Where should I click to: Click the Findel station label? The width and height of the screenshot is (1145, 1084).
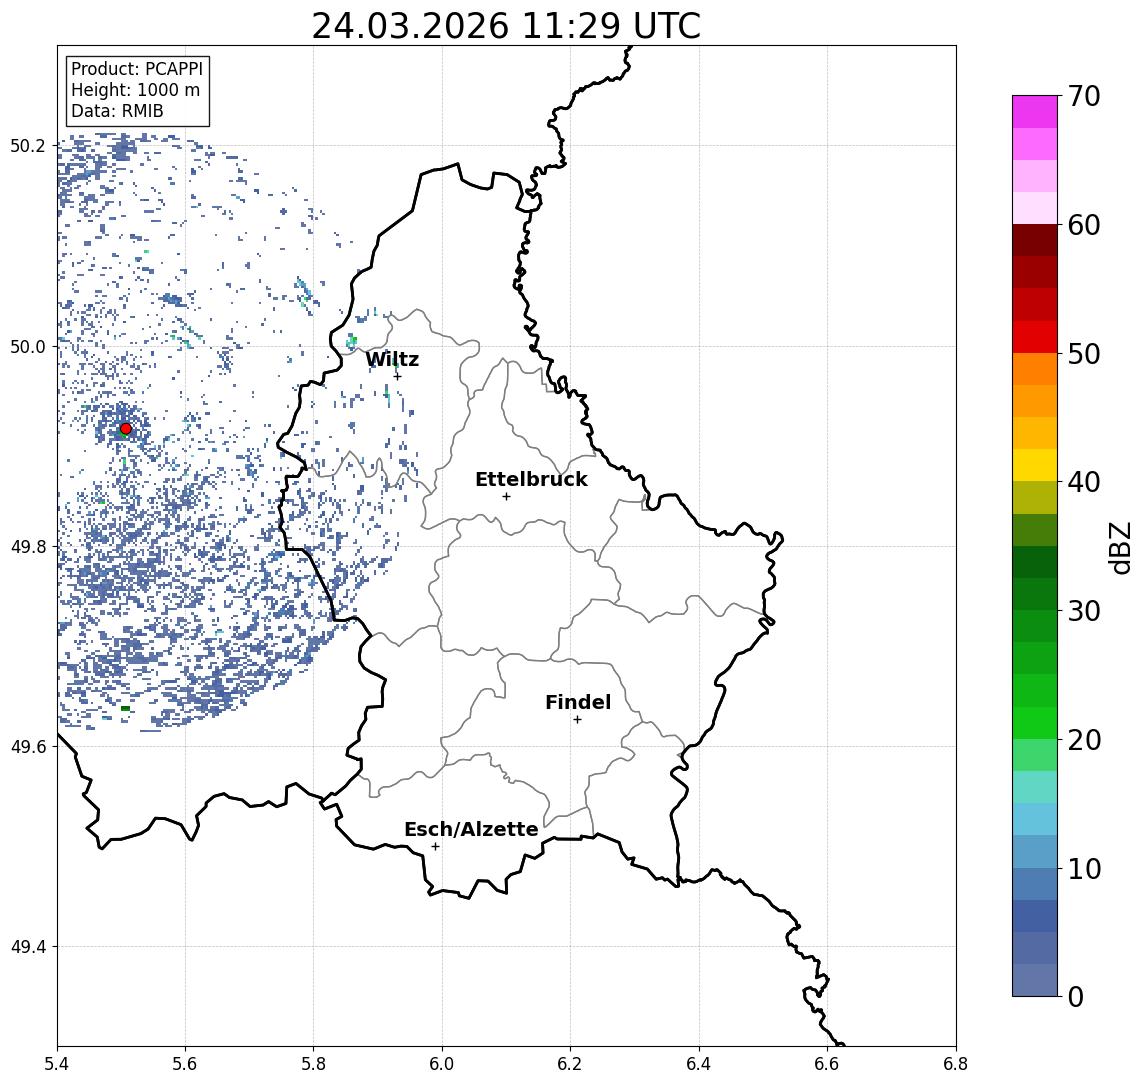(x=578, y=702)
